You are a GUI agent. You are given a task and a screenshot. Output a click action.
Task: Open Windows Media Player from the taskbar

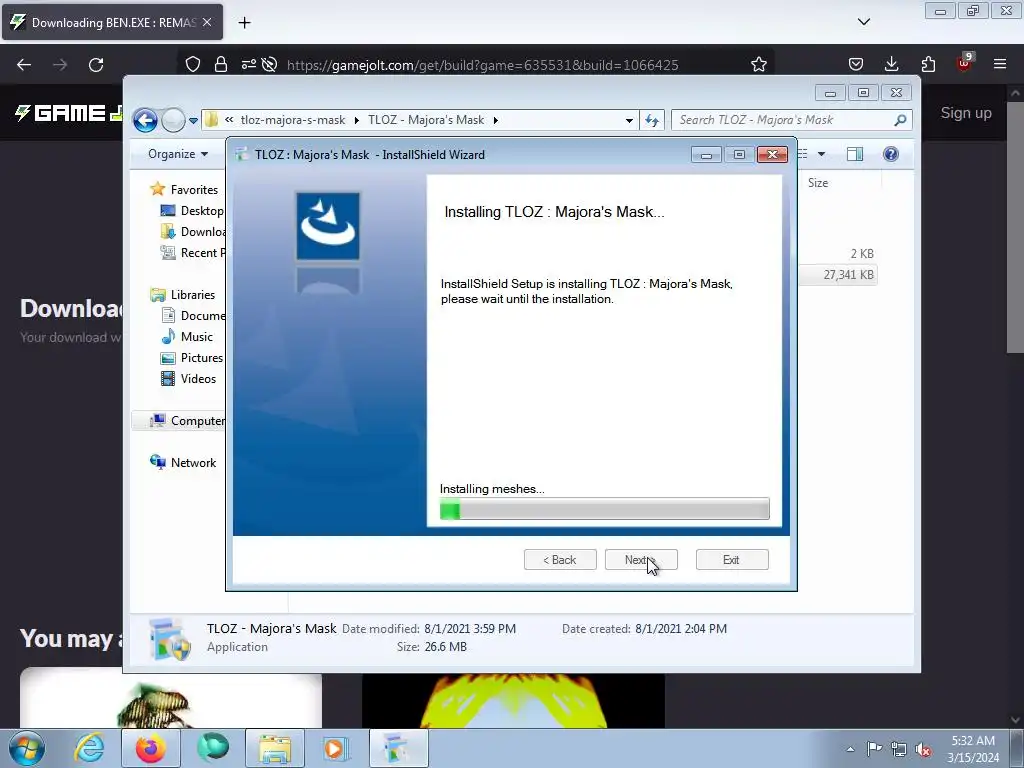335,748
